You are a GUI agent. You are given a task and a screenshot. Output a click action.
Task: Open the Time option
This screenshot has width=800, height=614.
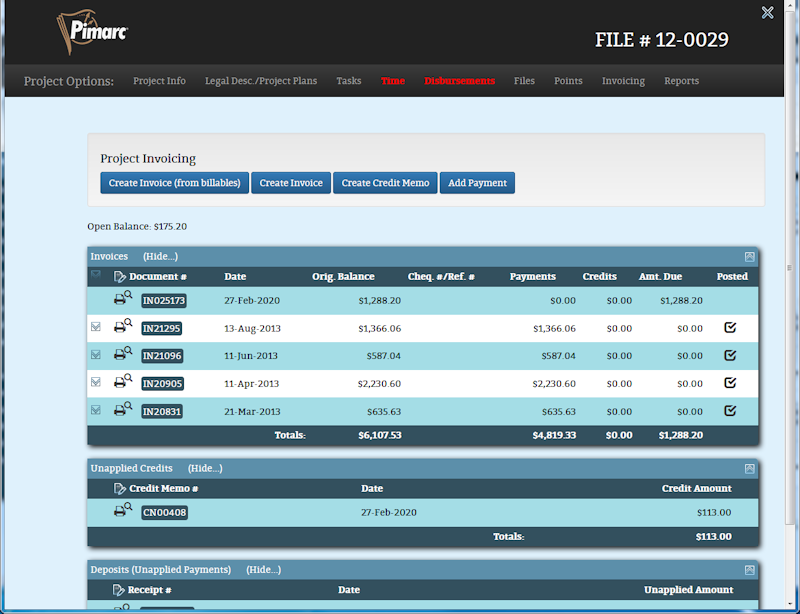pos(392,81)
